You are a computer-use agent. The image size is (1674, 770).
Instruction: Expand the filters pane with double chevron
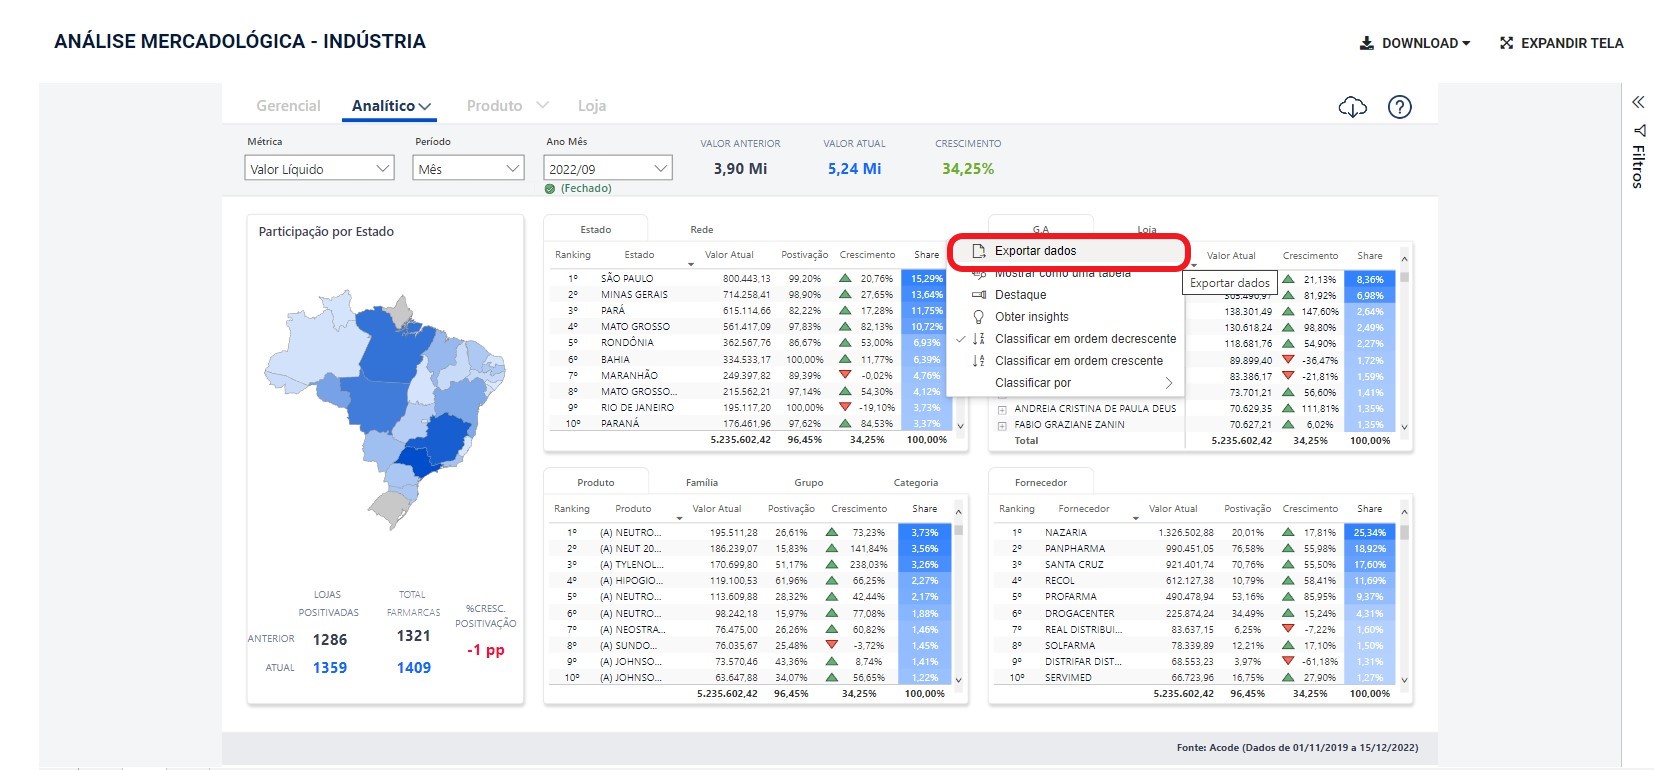[1638, 102]
